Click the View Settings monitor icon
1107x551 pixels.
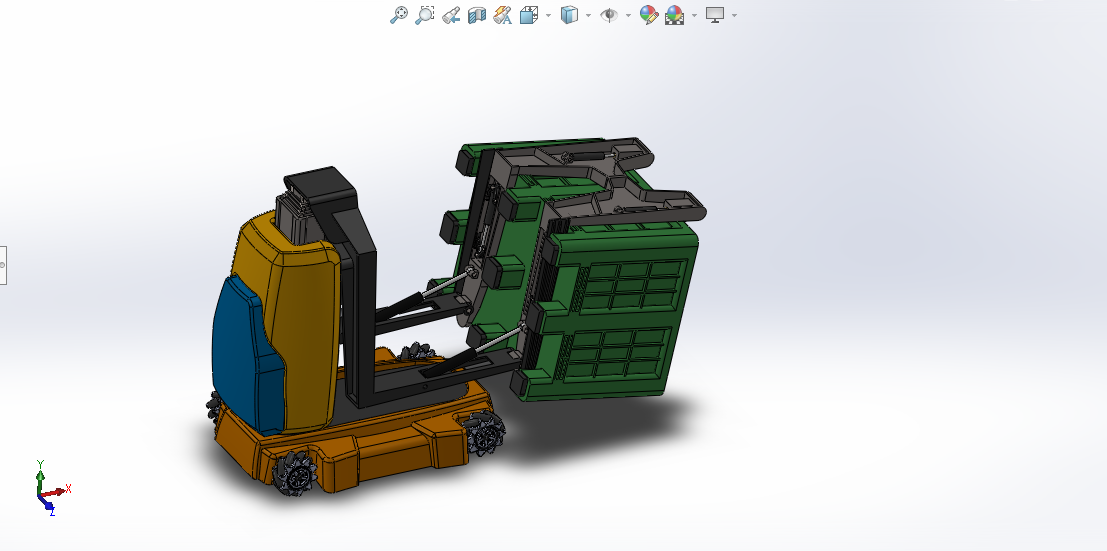(714, 15)
